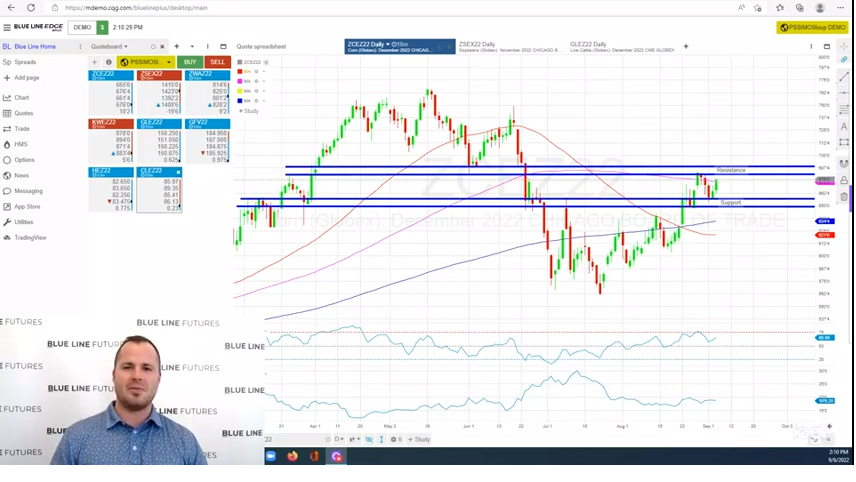Select the crosshair pointer tool
The image size is (856, 482).
click(x=843, y=47)
